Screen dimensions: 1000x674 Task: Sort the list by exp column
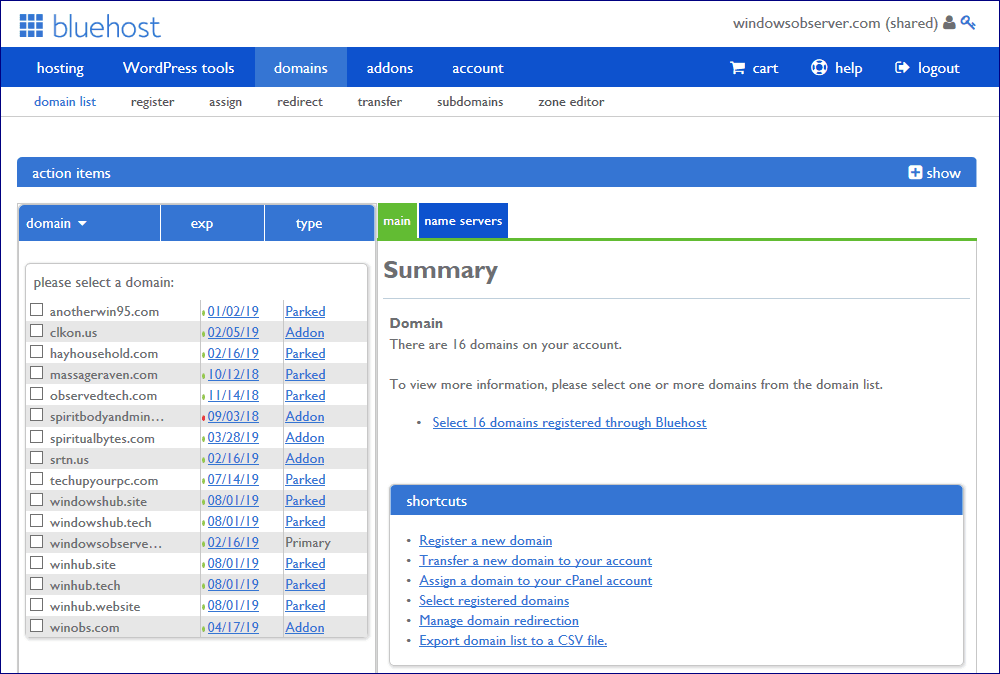click(x=212, y=223)
